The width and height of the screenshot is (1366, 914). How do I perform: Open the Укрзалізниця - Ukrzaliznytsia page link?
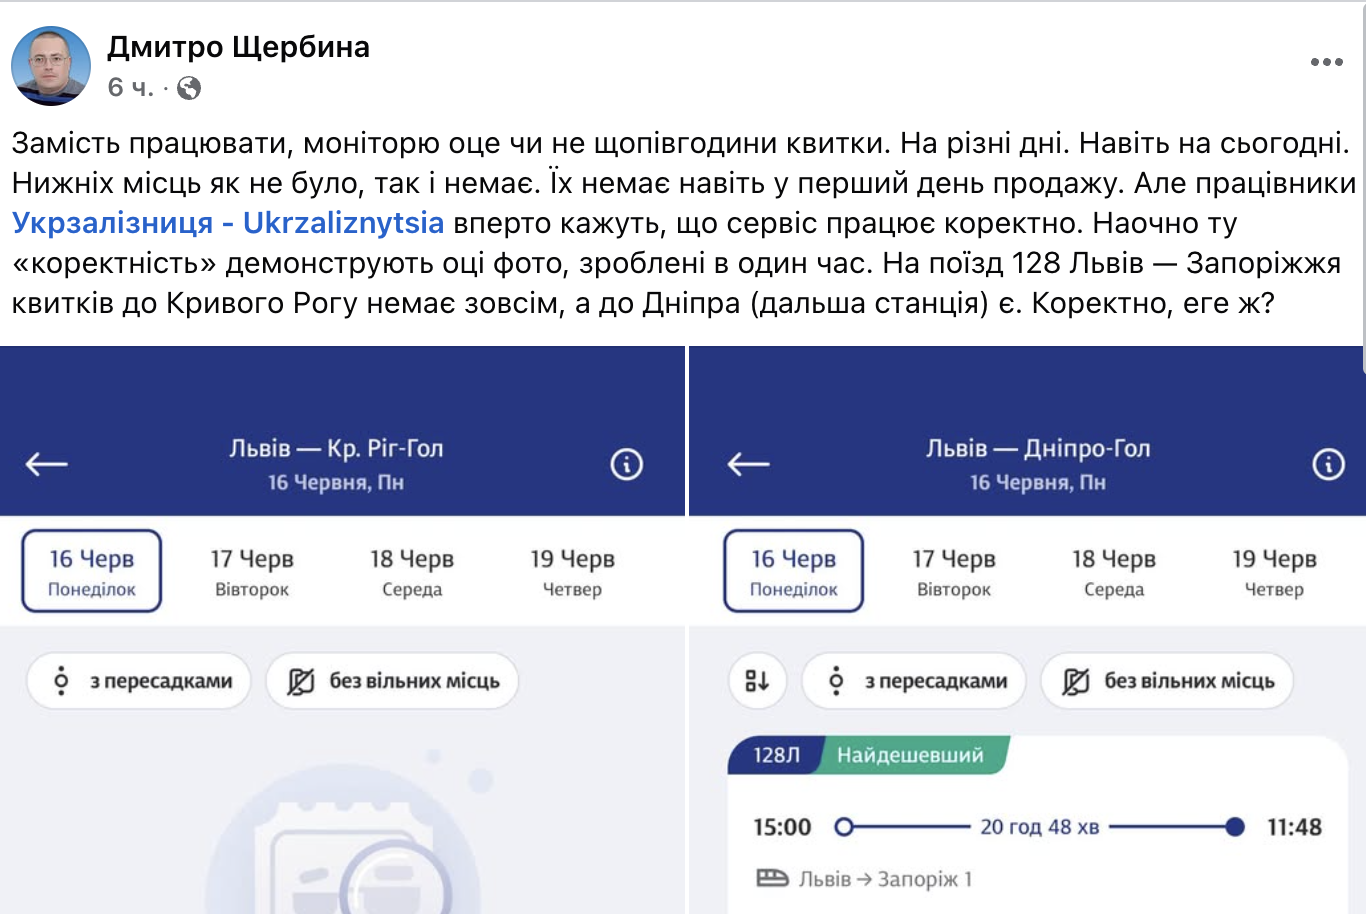click(x=228, y=223)
